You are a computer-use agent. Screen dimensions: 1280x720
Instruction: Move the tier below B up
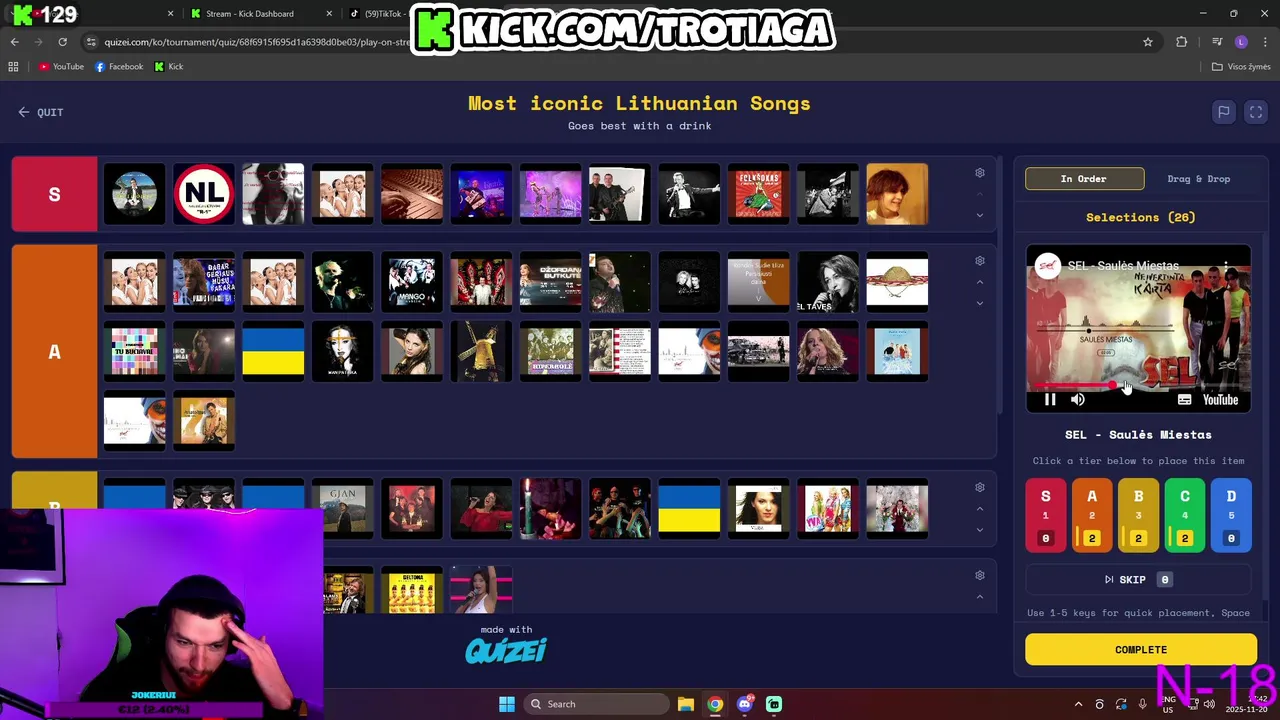(980, 597)
